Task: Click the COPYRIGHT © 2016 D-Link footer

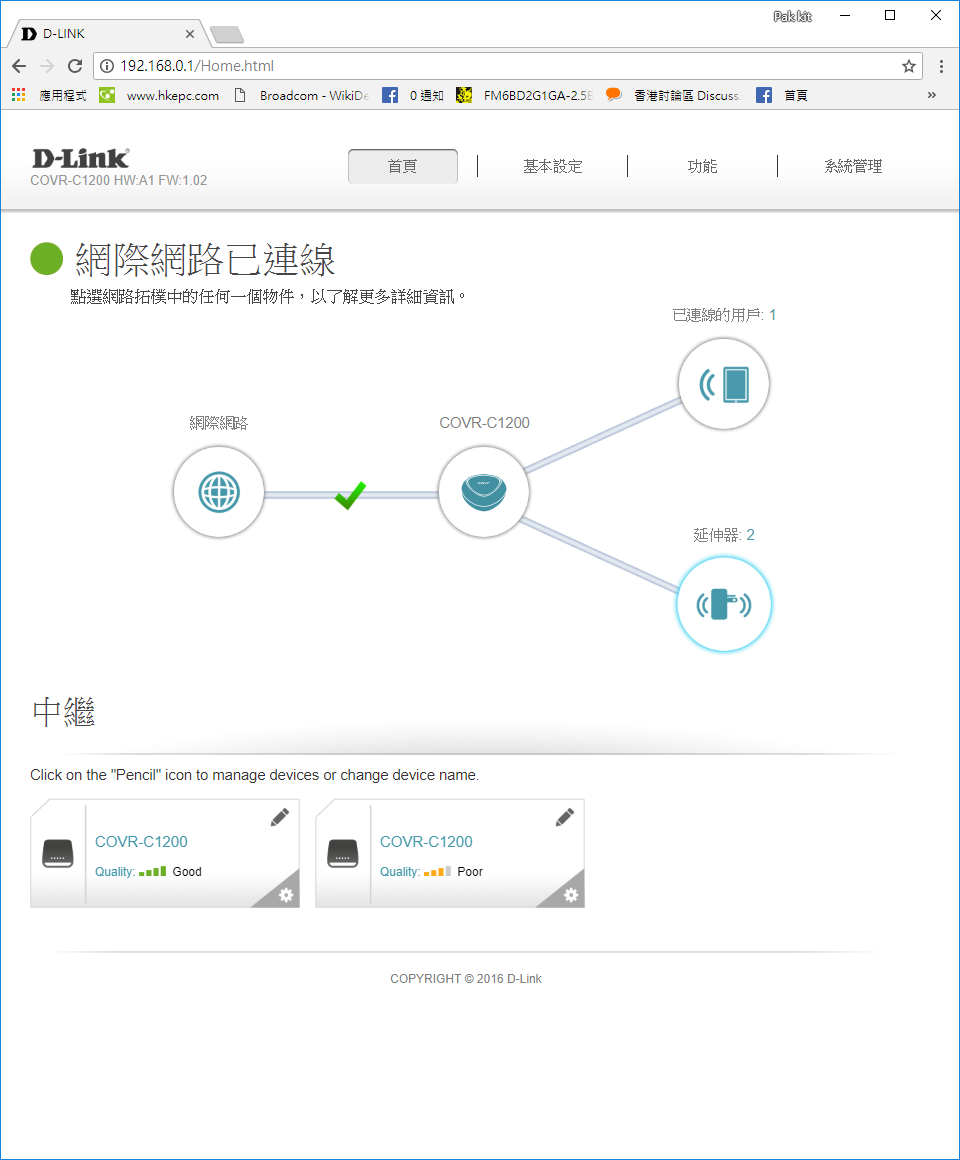Action: (x=466, y=979)
